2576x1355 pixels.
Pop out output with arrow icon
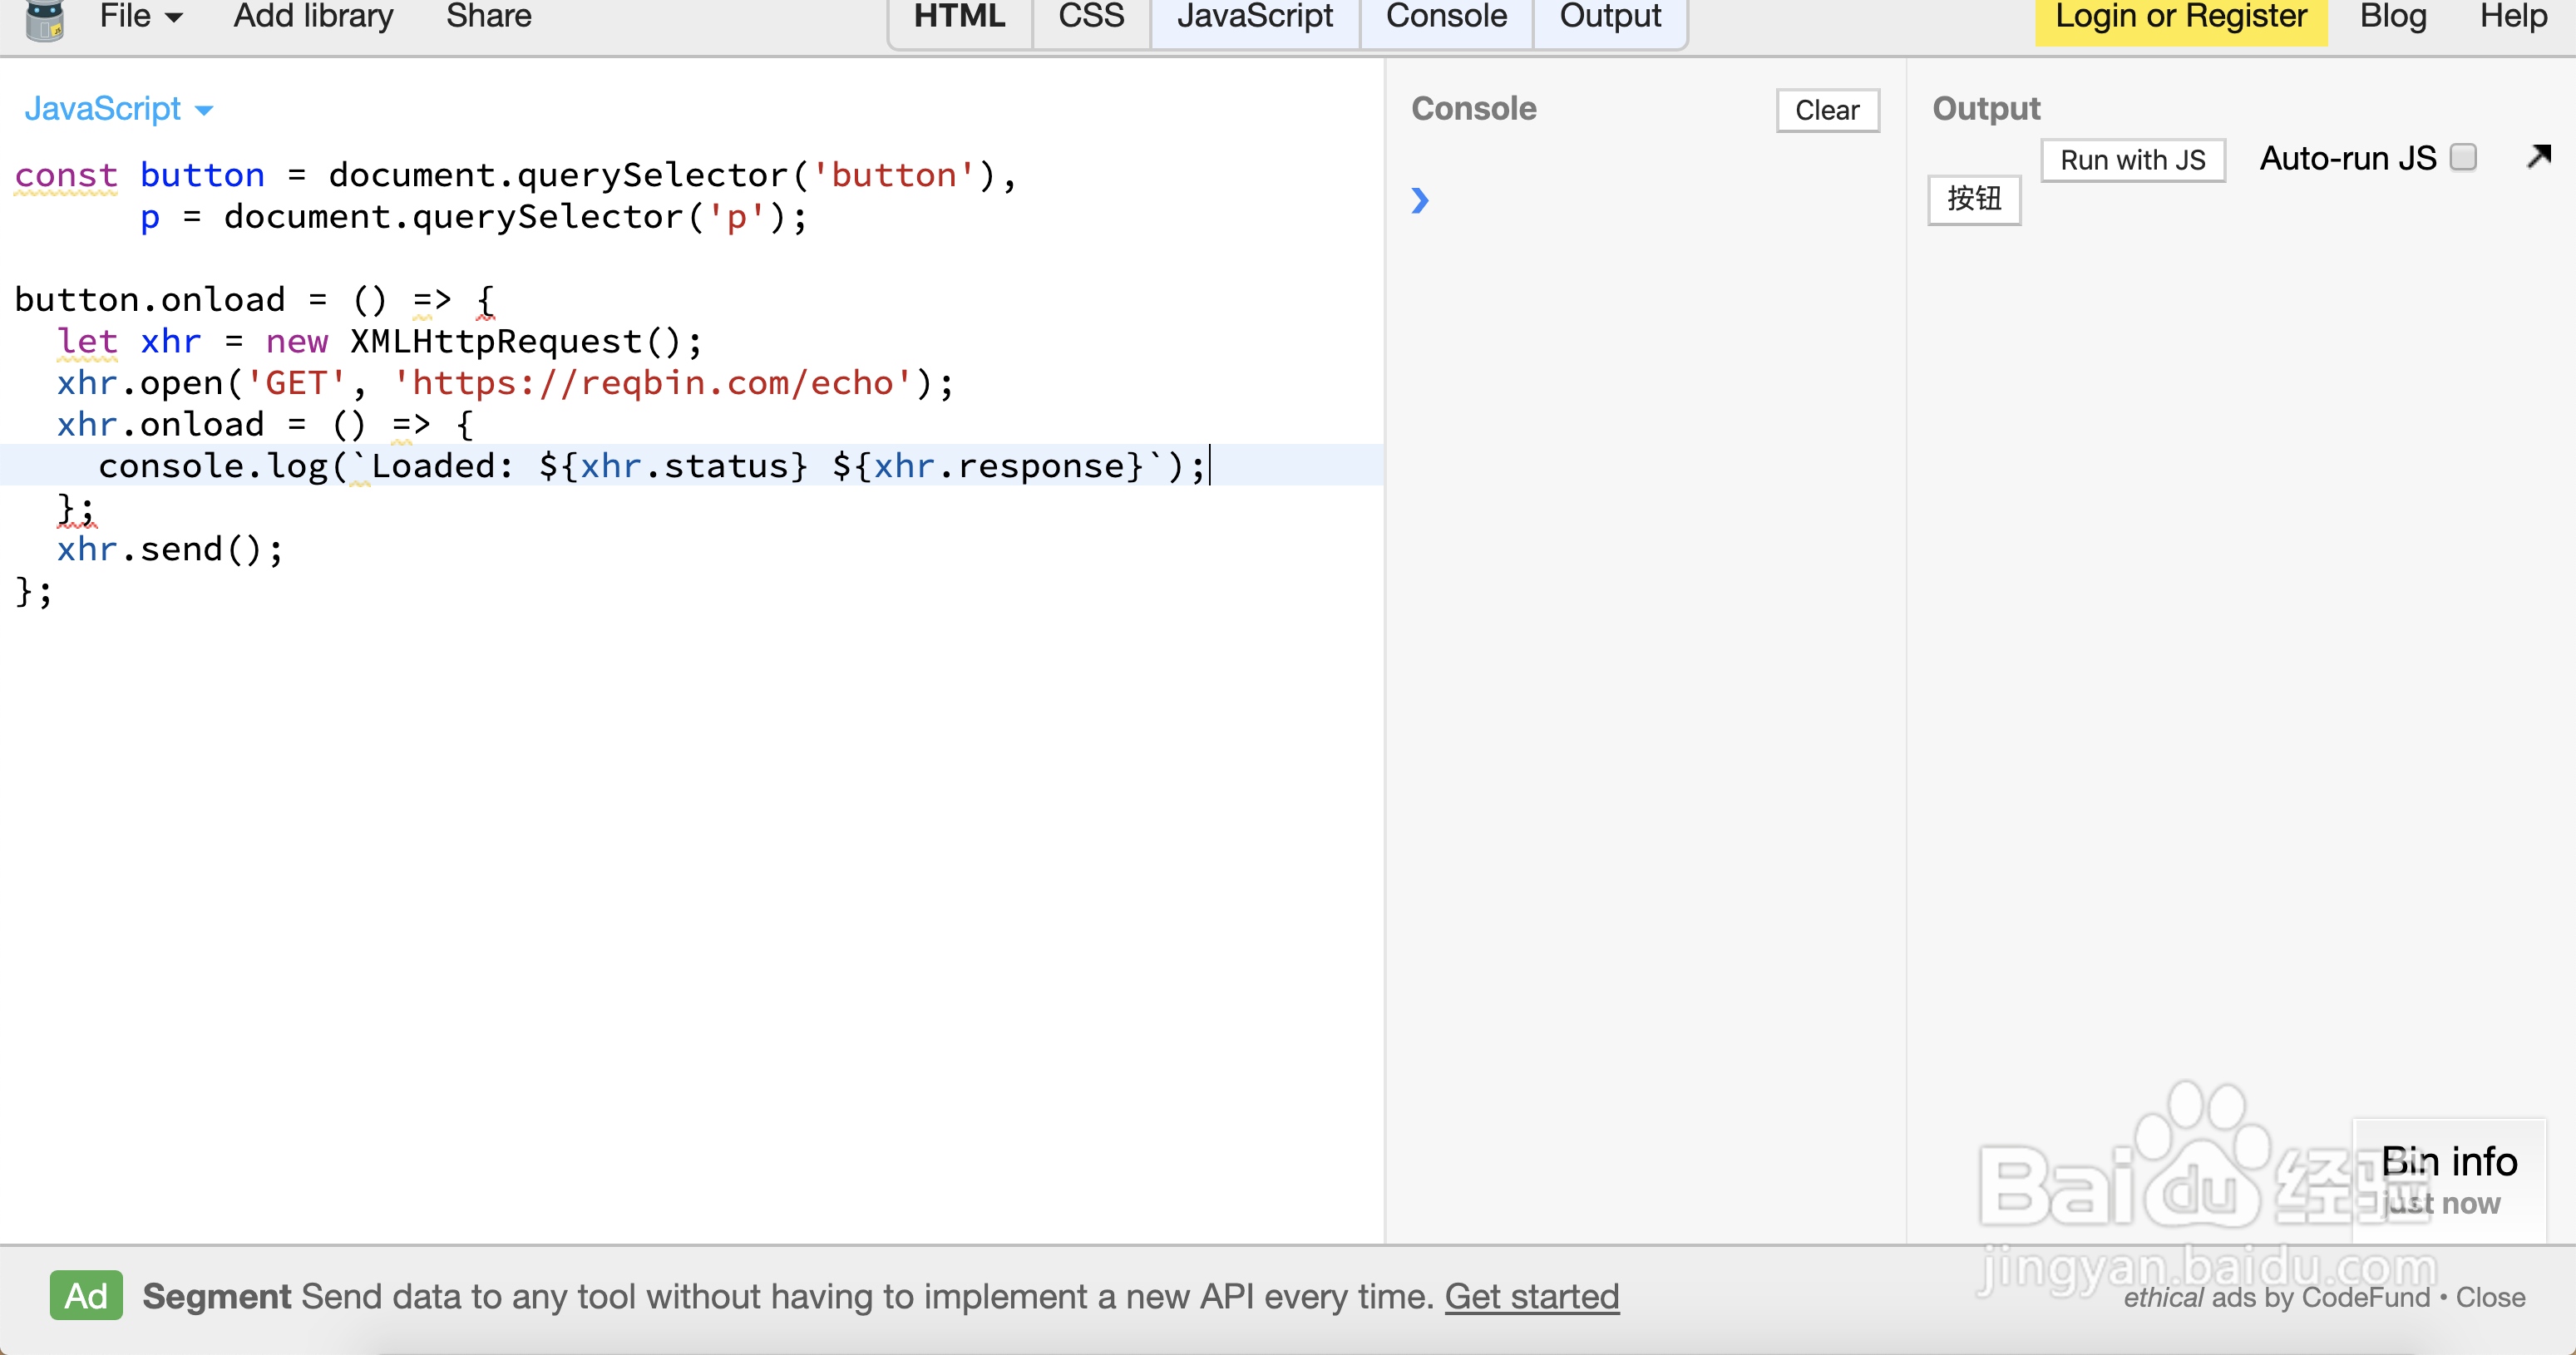pos(2538,157)
